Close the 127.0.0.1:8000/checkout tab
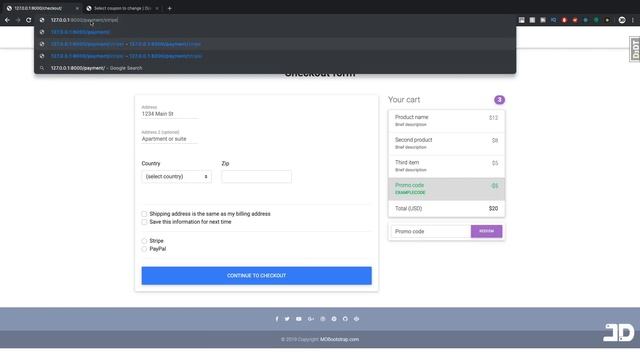 tap(77, 8)
